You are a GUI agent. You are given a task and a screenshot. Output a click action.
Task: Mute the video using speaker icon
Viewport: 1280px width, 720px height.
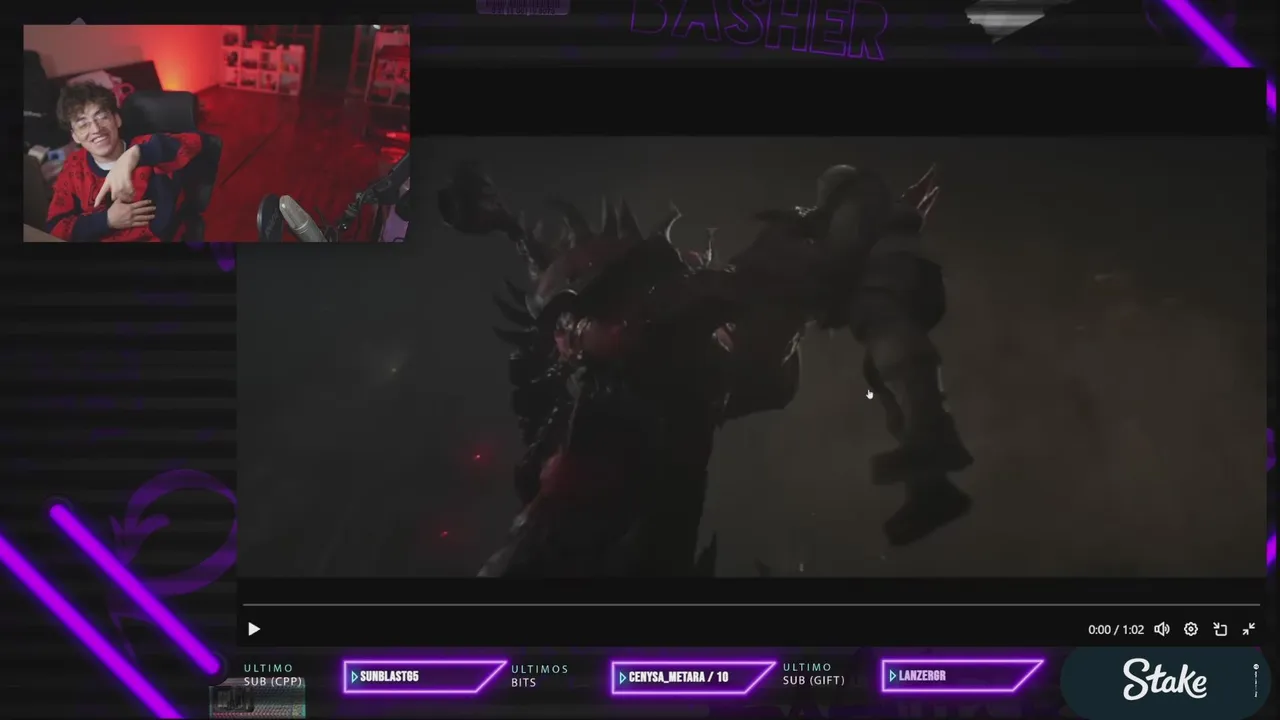[x=1162, y=629]
